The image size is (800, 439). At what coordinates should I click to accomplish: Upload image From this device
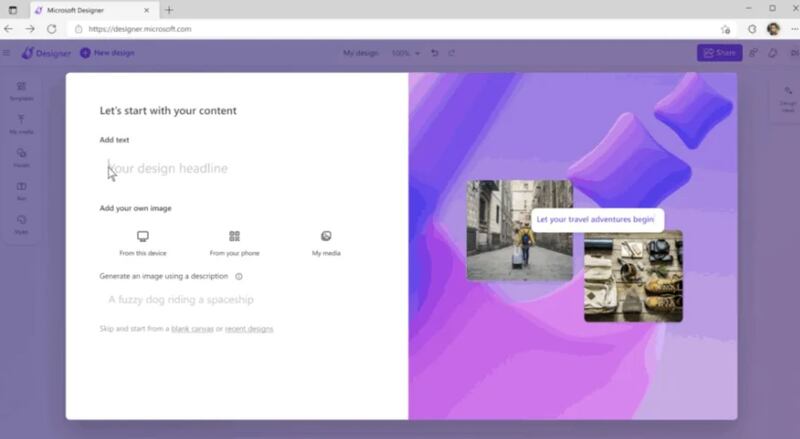(x=143, y=243)
